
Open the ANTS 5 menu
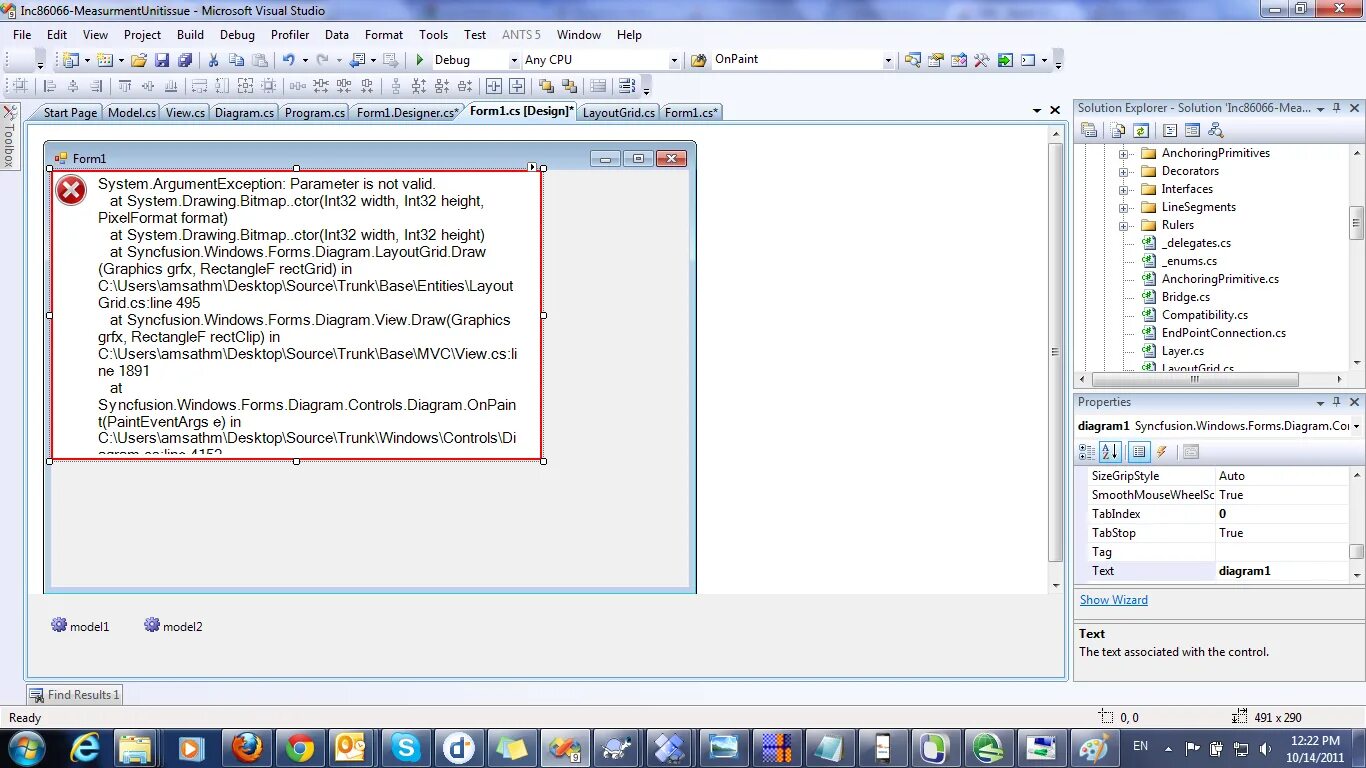(521, 34)
